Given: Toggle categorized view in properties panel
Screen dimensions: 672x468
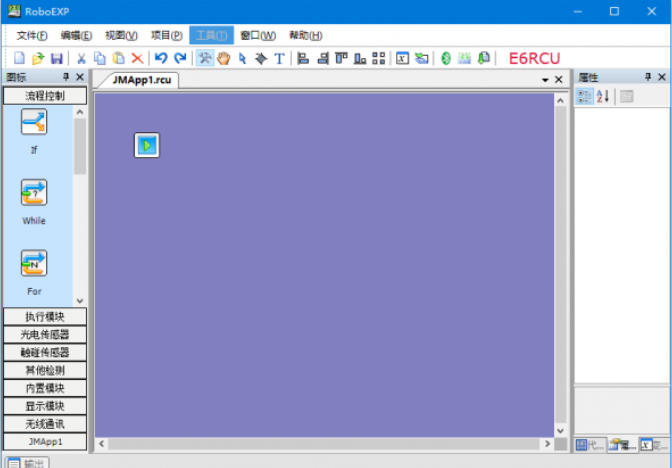Looking at the screenshot, I should pos(585,96).
